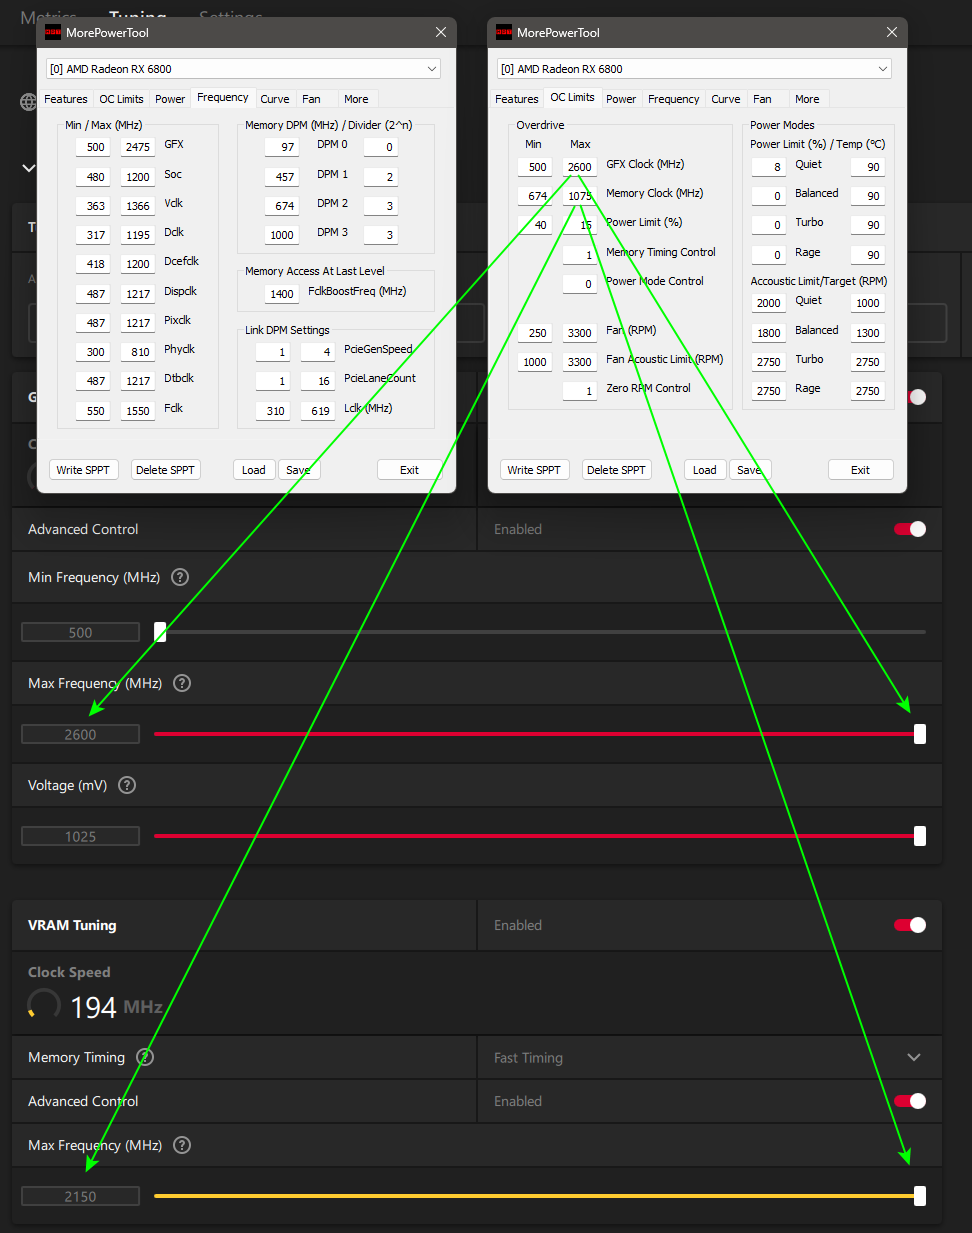972x1233 pixels.
Task: Click Fan RPM max 3300 field
Action: [579, 333]
